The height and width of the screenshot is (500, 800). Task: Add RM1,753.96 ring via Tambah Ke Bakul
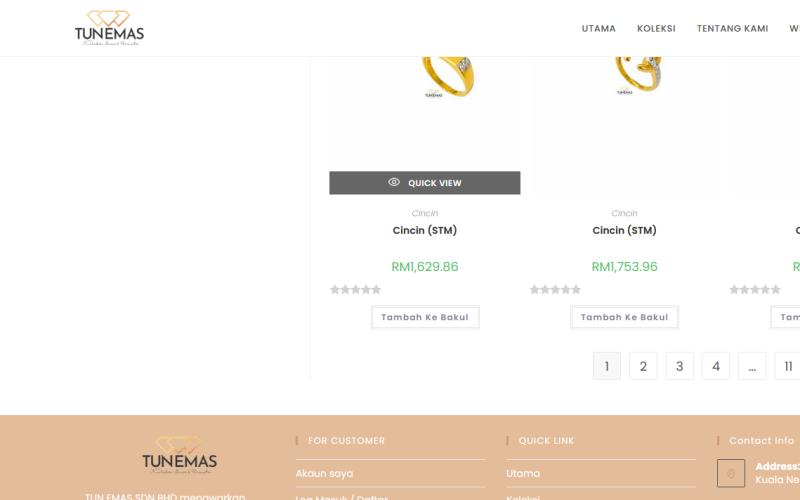tap(624, 317)
